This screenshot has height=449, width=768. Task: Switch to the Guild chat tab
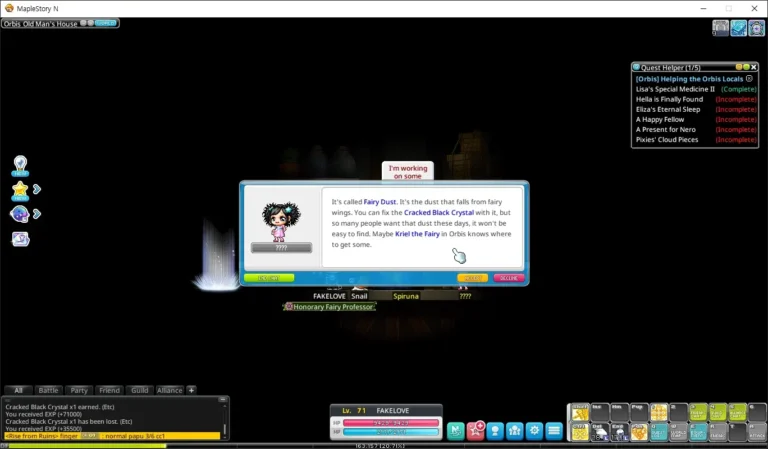[x=139, y=390]
